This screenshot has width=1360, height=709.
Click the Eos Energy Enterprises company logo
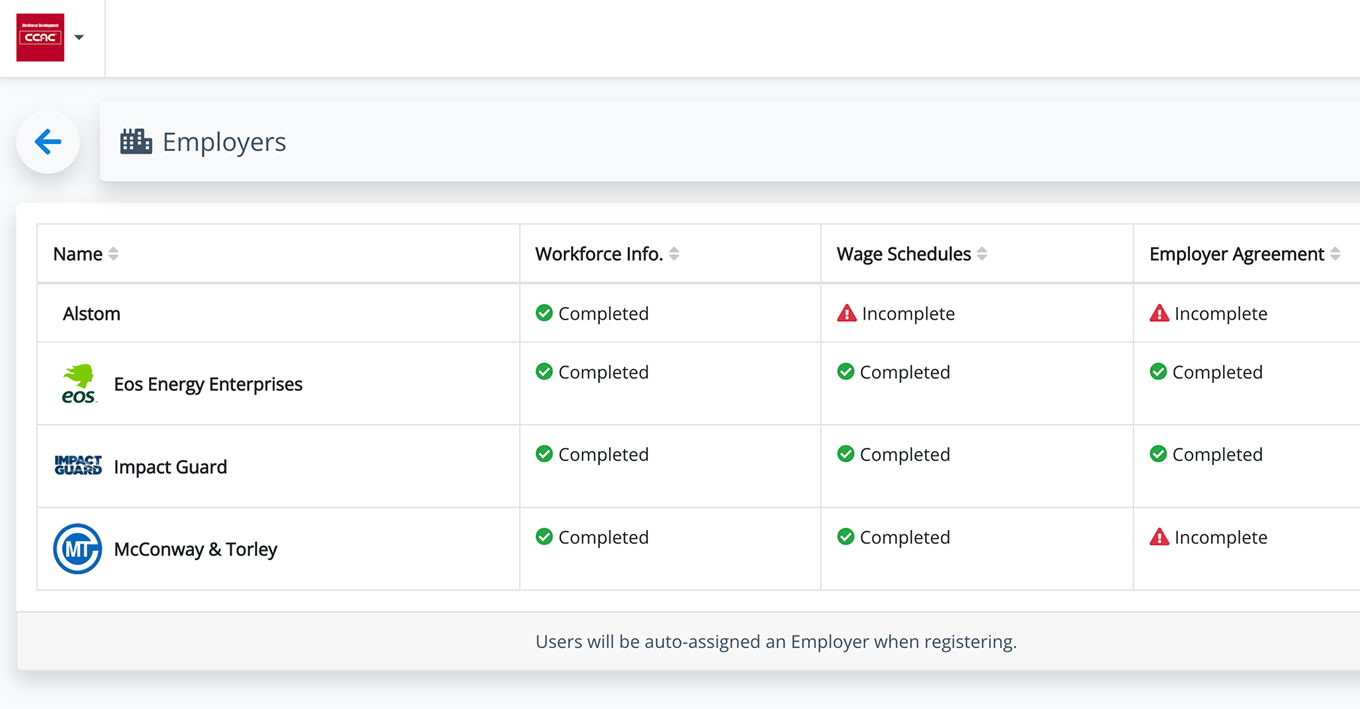coord(79,383)
